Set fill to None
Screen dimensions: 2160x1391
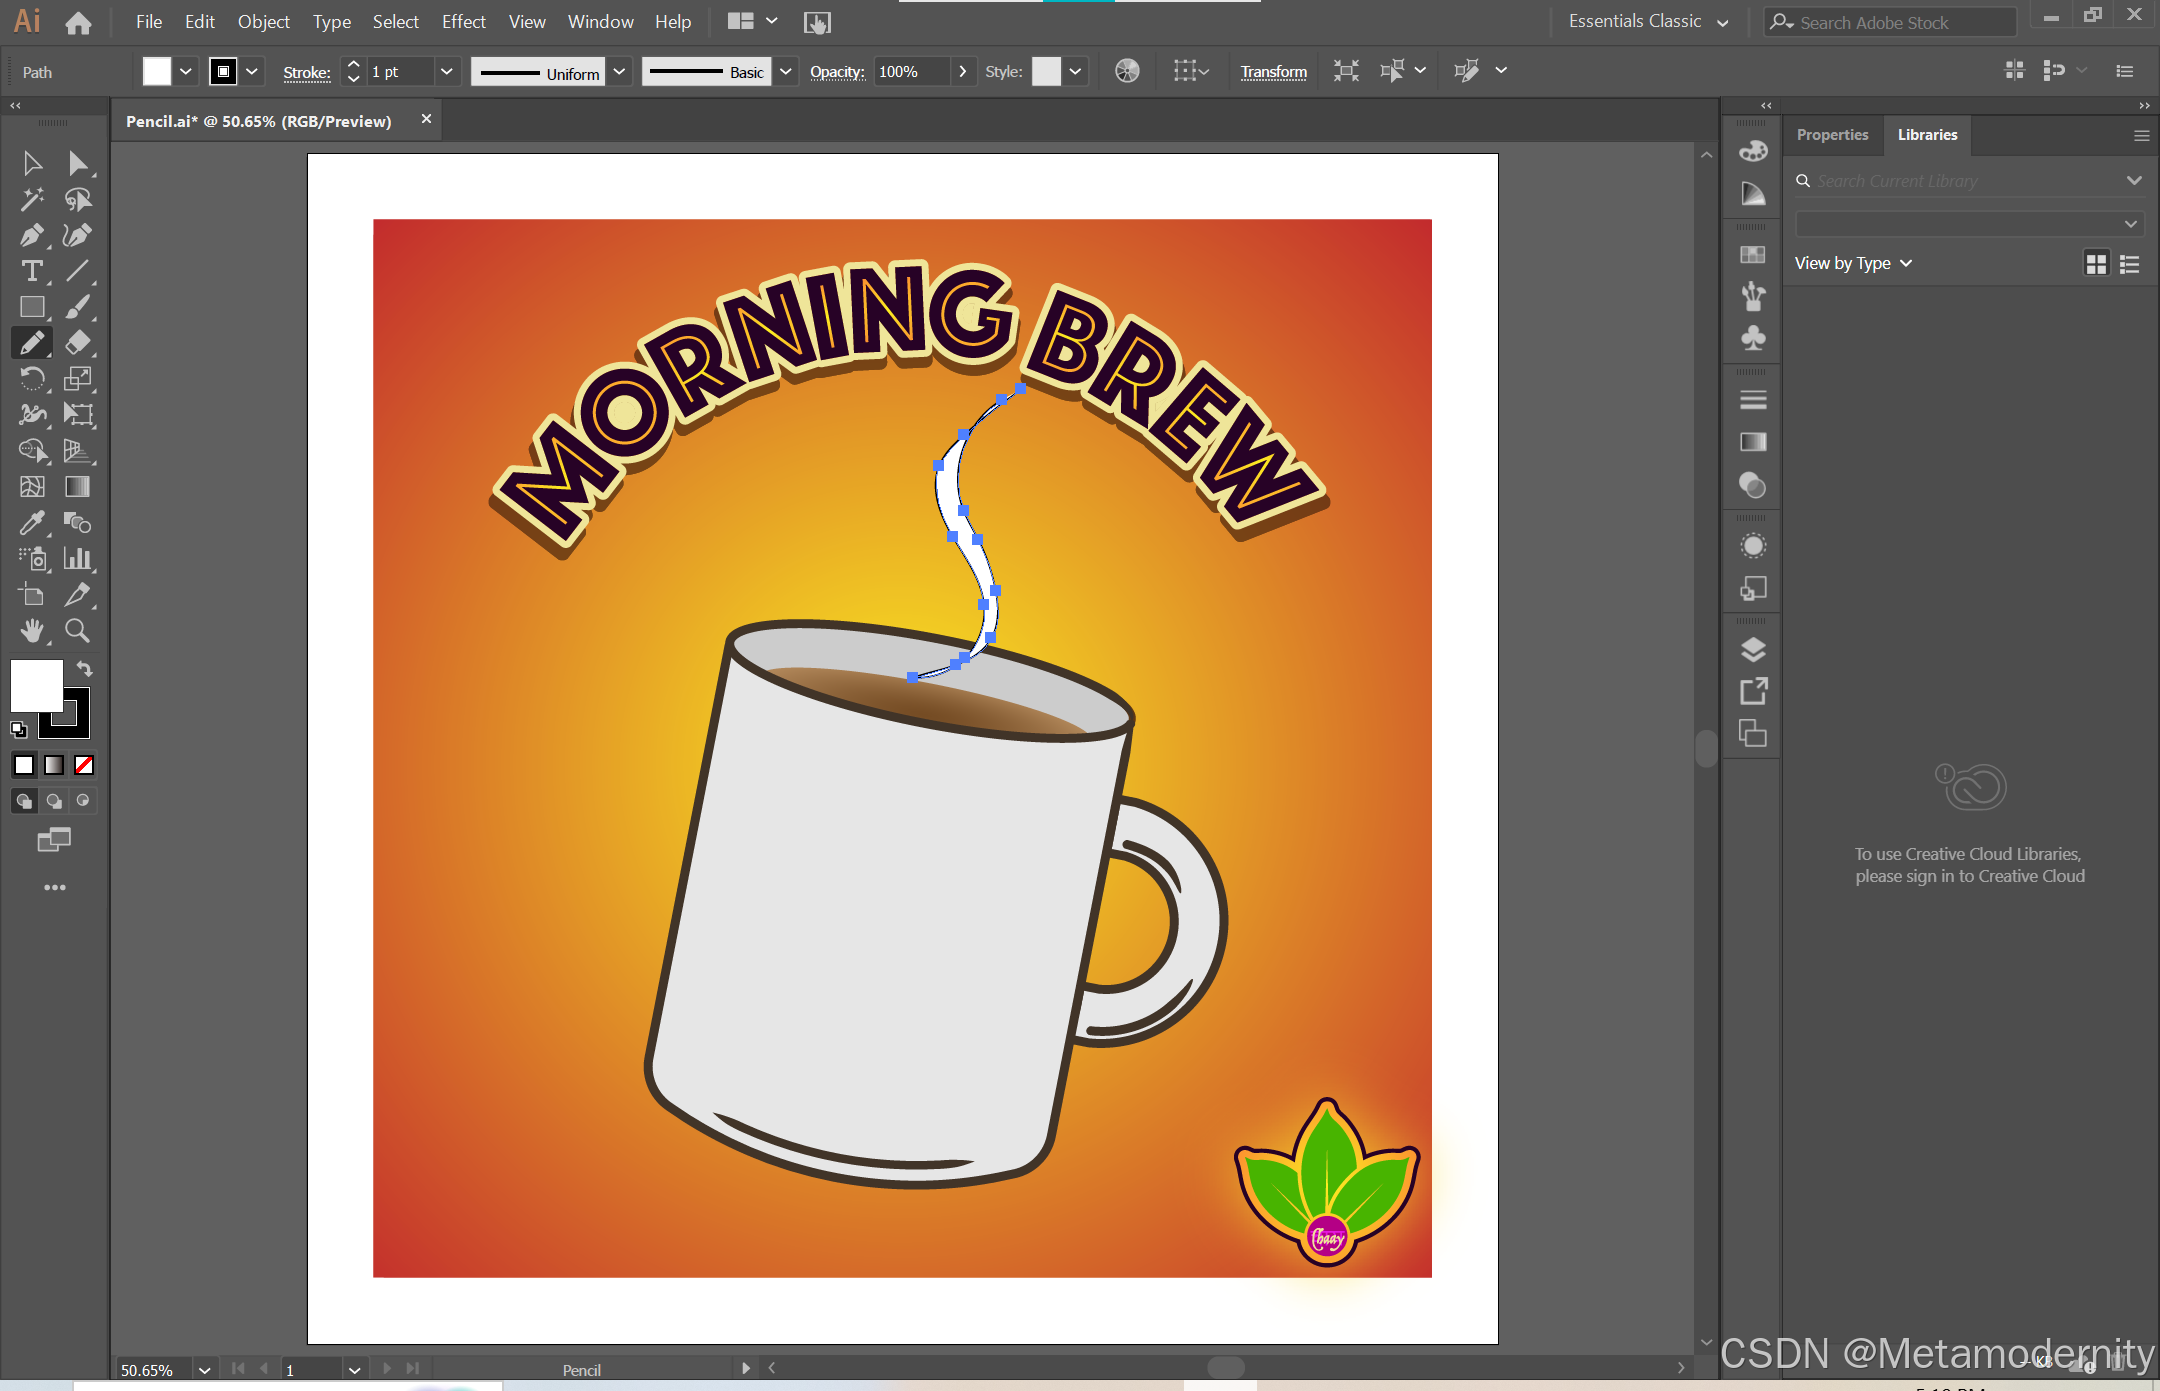tap(84, 765)
